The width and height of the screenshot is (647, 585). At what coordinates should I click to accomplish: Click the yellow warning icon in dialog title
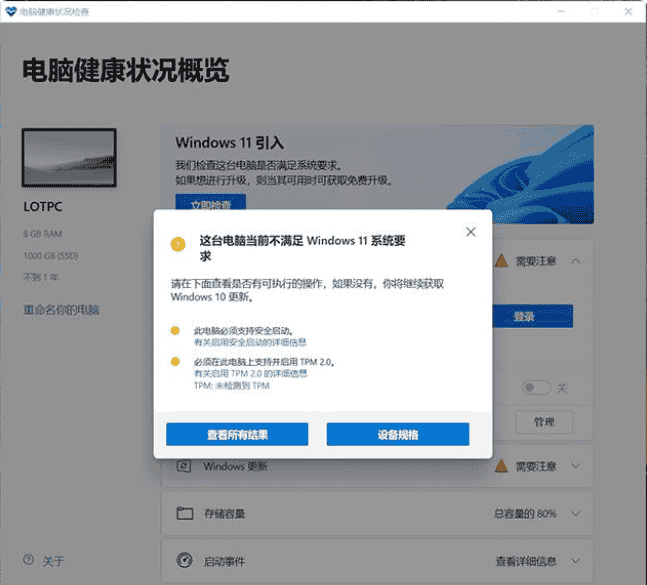[178, 242]
